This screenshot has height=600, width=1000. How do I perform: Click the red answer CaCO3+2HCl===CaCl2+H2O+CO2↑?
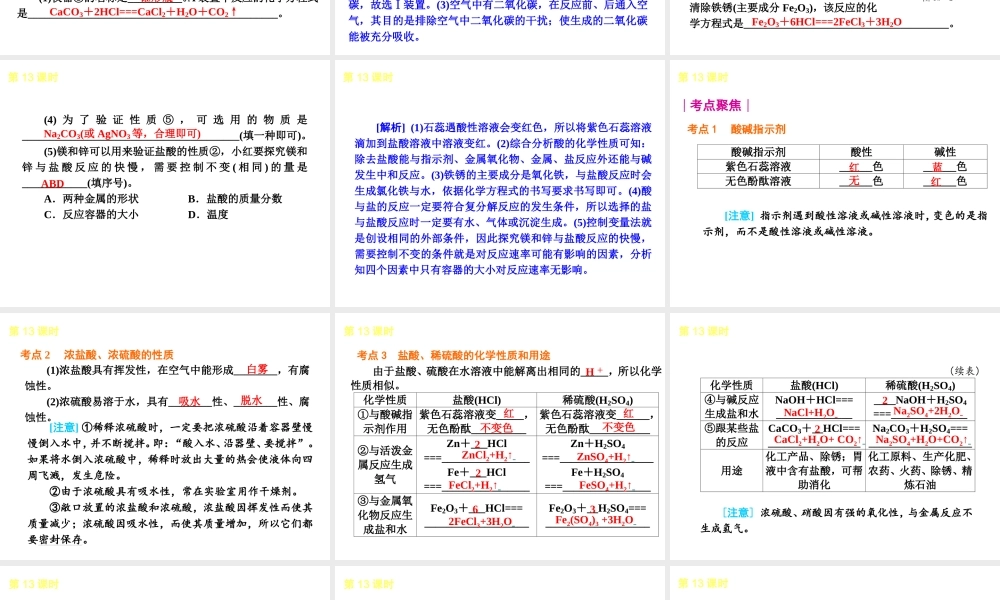pyautogui.click(x=143, y=12)
